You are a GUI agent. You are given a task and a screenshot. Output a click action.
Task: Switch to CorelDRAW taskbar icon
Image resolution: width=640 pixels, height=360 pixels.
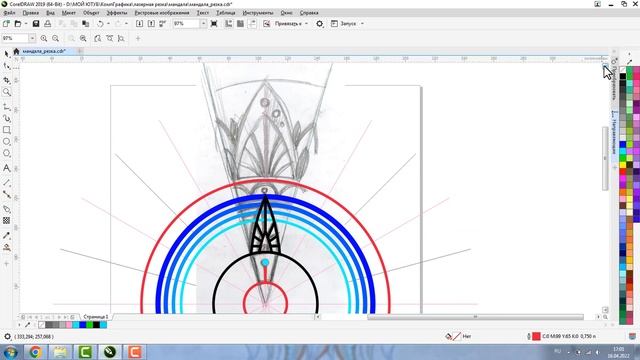pos(110,351)
